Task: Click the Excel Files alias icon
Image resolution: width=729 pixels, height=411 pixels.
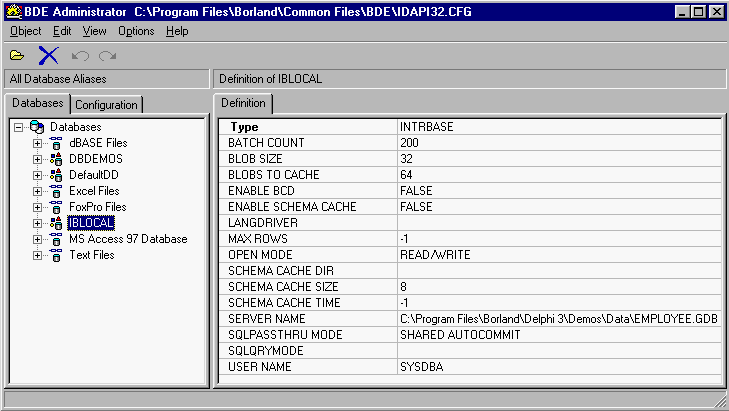Action: click(56, 191)
